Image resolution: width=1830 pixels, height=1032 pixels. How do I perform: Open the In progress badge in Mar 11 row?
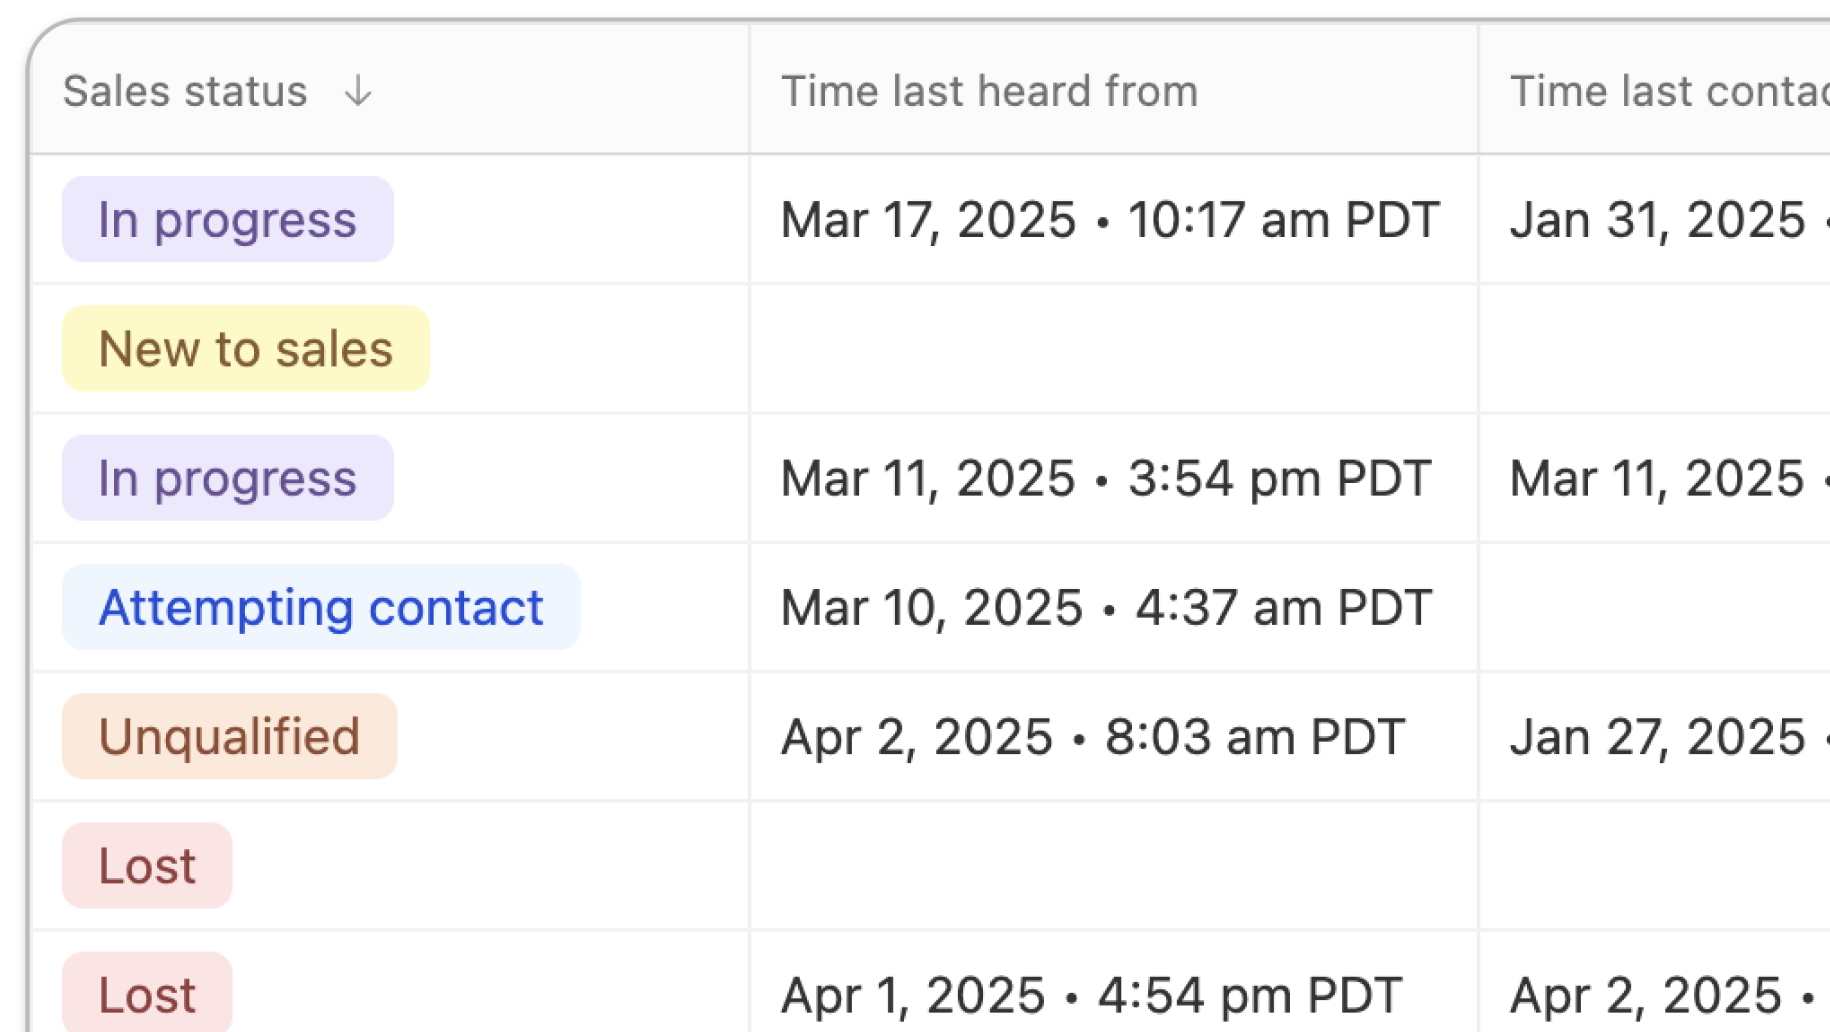point(227,478)
